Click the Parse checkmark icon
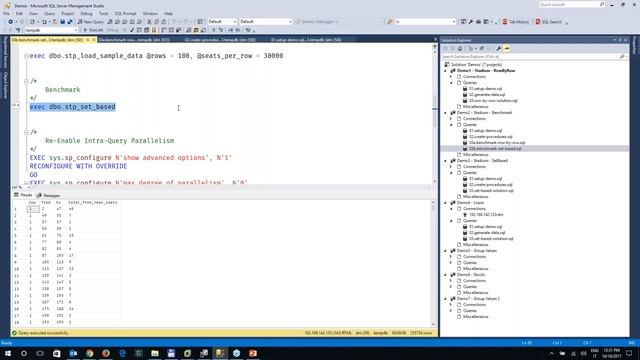 click(132, 30)
